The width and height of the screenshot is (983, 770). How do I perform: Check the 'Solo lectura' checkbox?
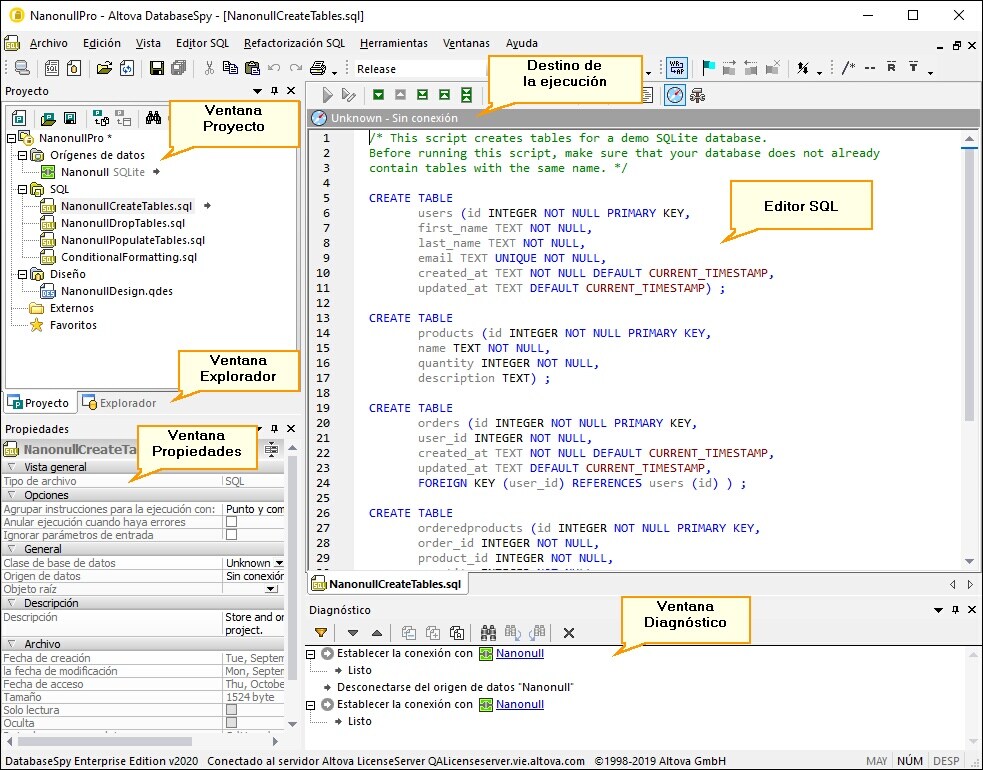pyautogui.click(x=231, y=710)
